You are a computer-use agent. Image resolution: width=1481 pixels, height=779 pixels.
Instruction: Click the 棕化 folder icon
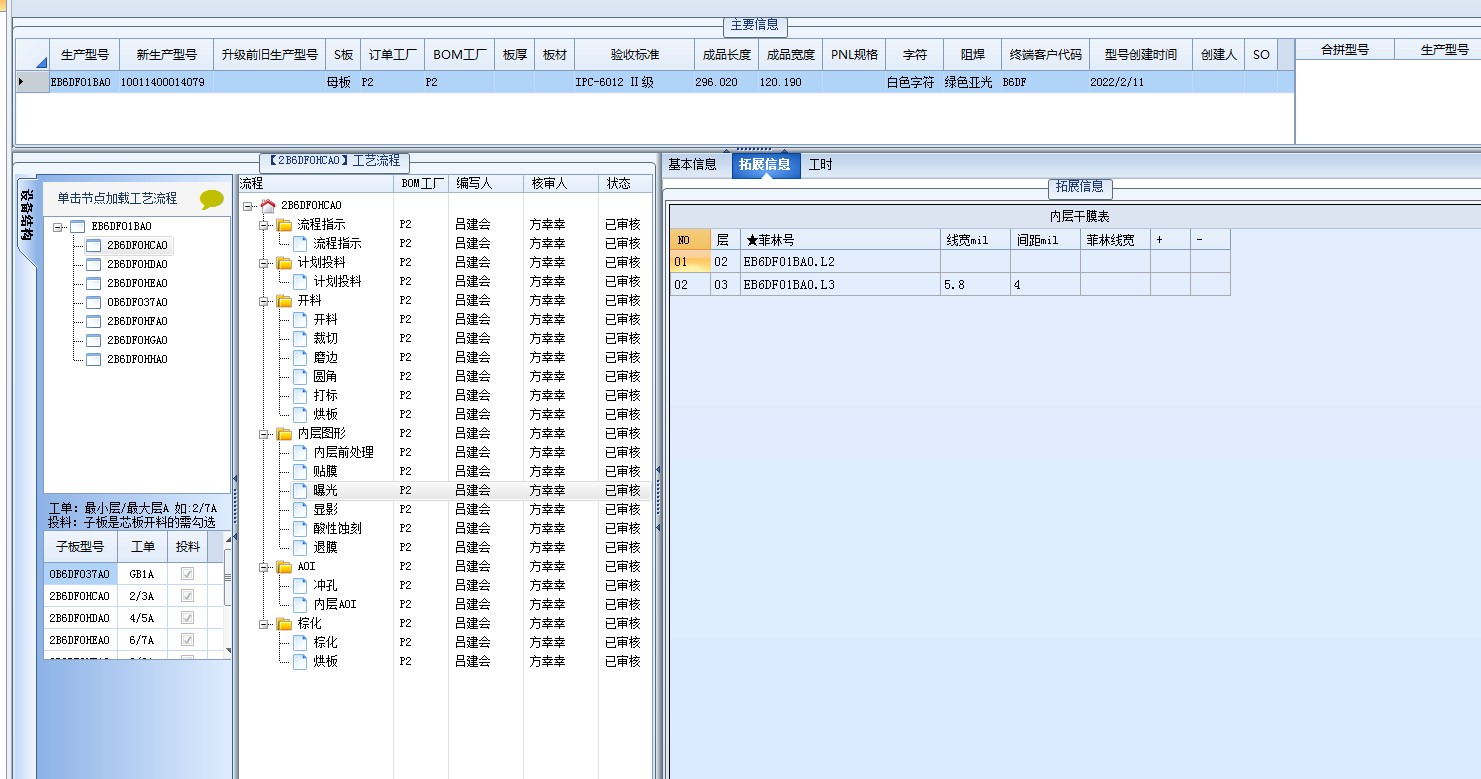pyautogui.click(x=284, y=623)
